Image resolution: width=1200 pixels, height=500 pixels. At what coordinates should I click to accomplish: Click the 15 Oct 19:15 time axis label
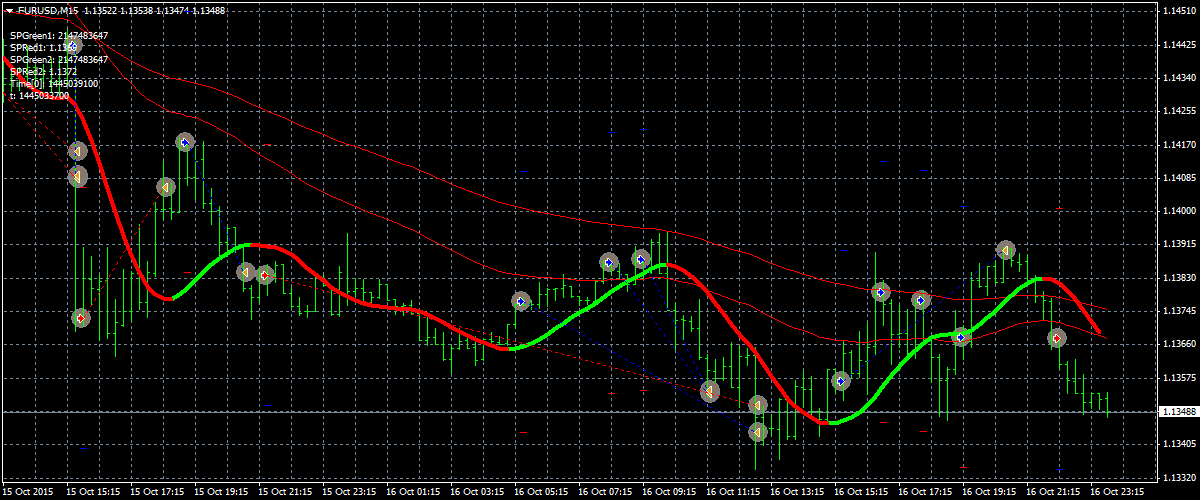click(x=222, y=492)
